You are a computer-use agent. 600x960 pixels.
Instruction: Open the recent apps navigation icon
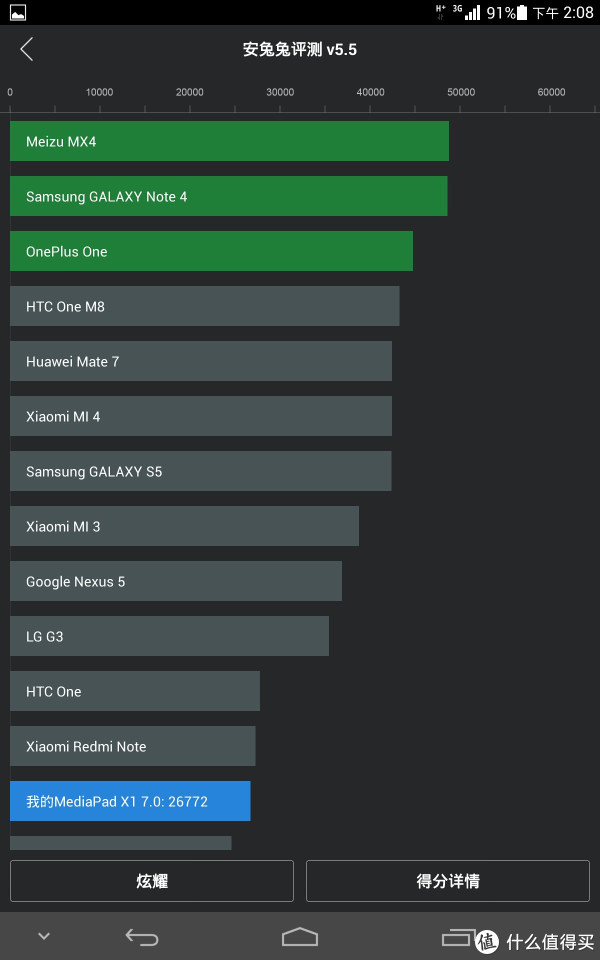coord(458,937)
